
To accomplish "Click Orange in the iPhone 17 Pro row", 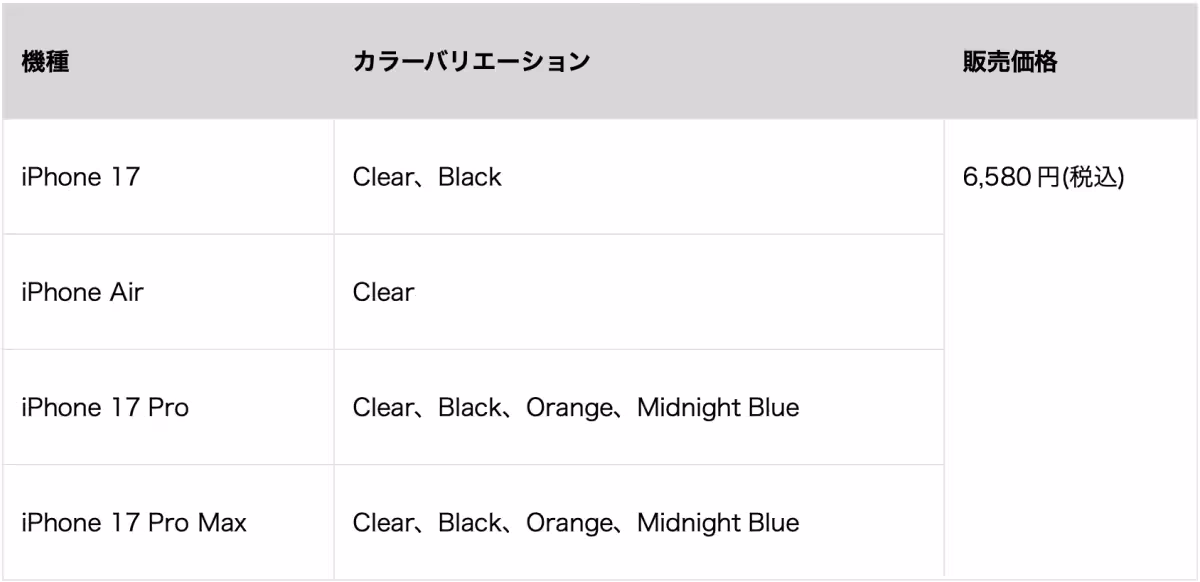I will (x=567, y=408).
